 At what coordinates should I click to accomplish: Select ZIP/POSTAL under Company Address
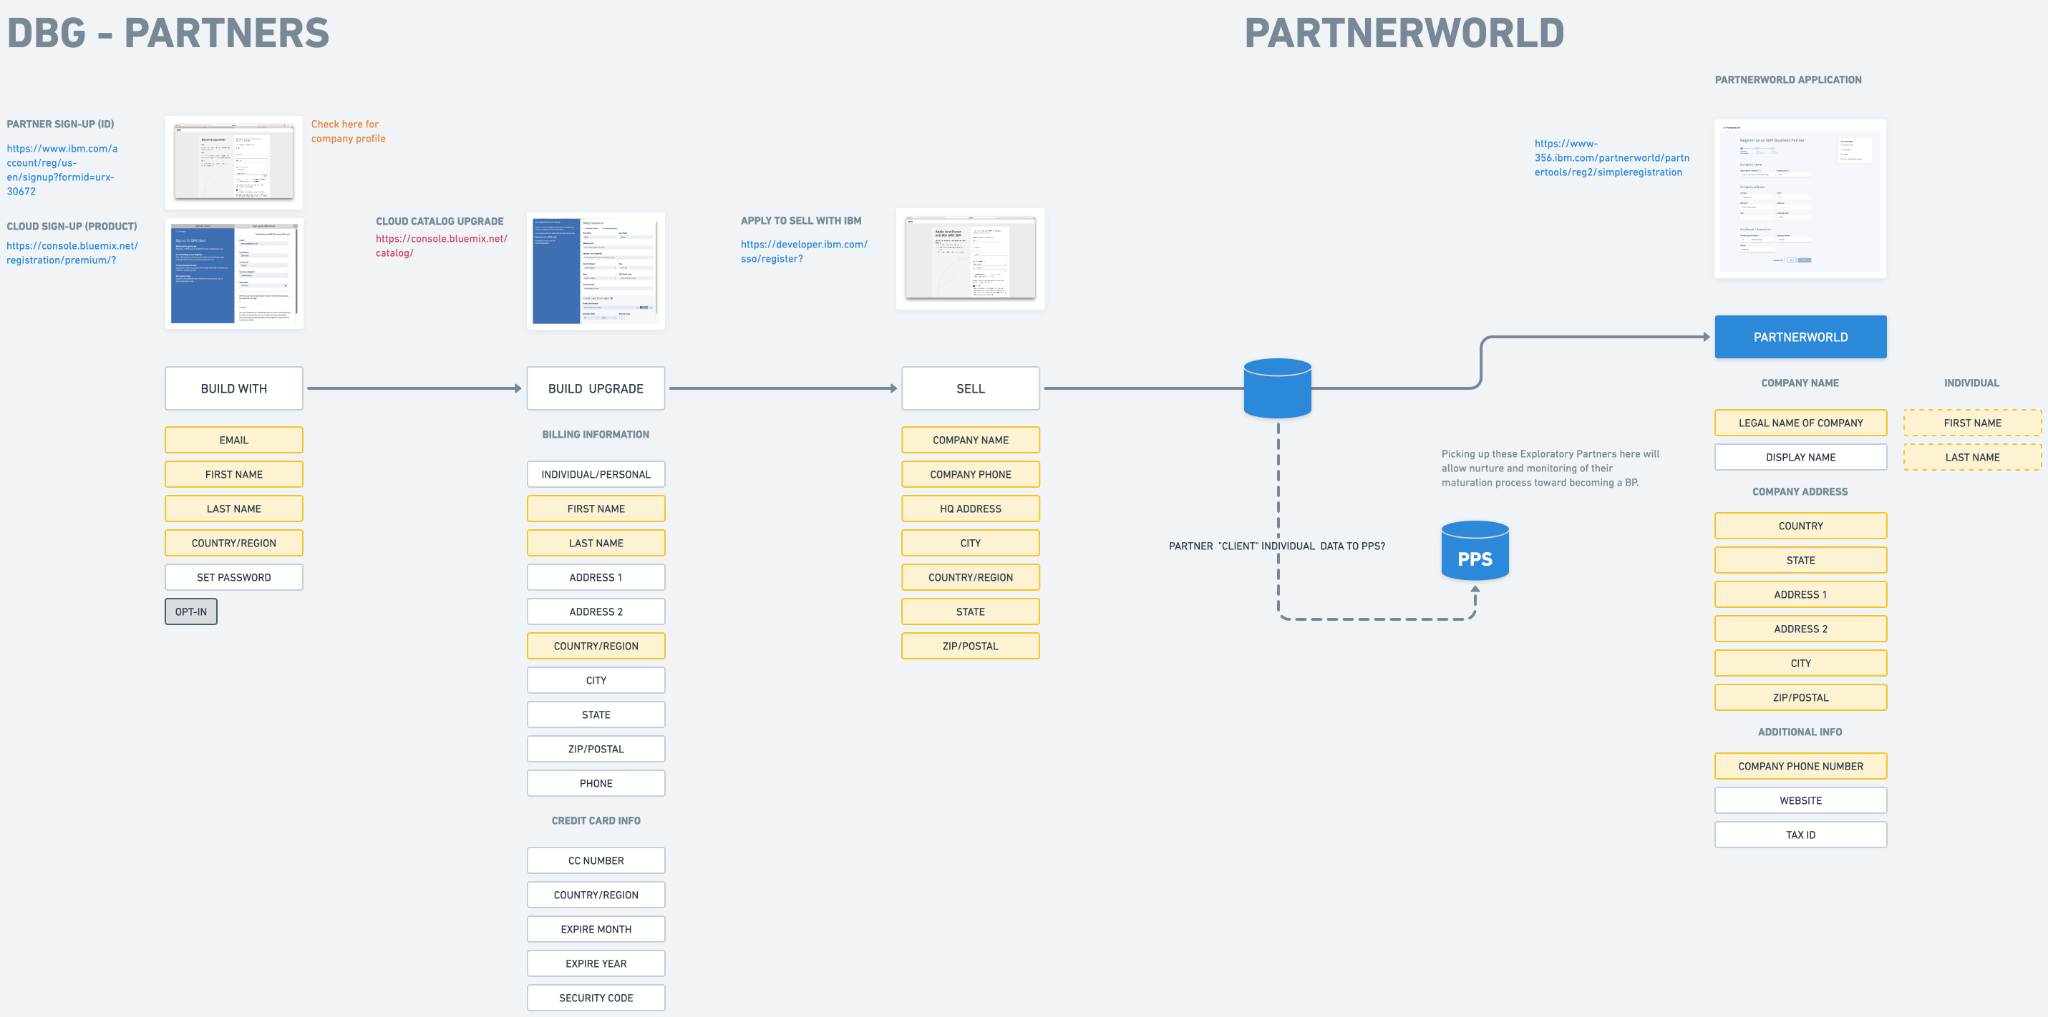pos(1800,697)
